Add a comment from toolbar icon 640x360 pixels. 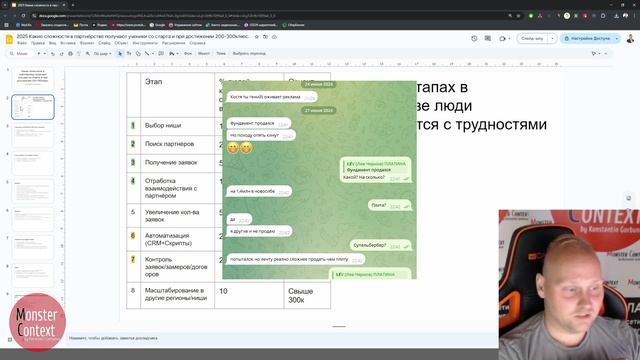[x=161, y=53]
